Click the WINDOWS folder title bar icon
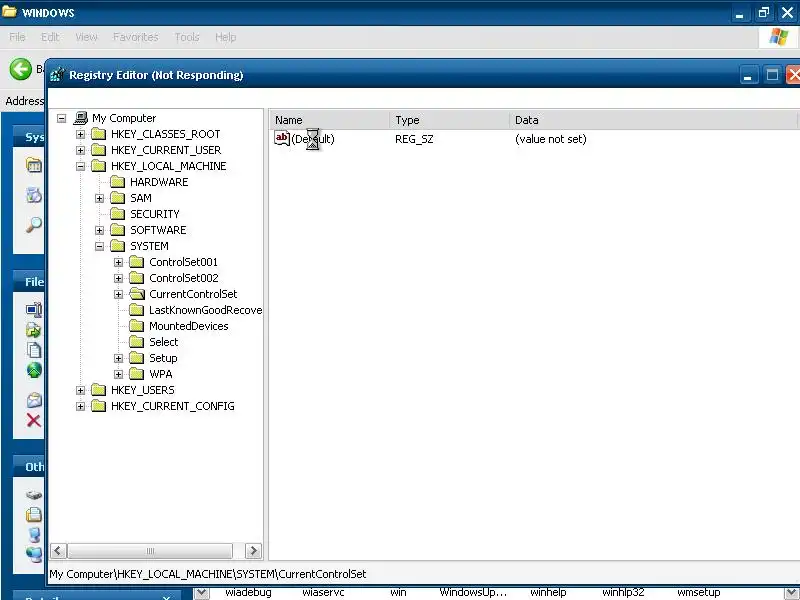The height and width of the screenshot is (600, 800). point(9,12)
